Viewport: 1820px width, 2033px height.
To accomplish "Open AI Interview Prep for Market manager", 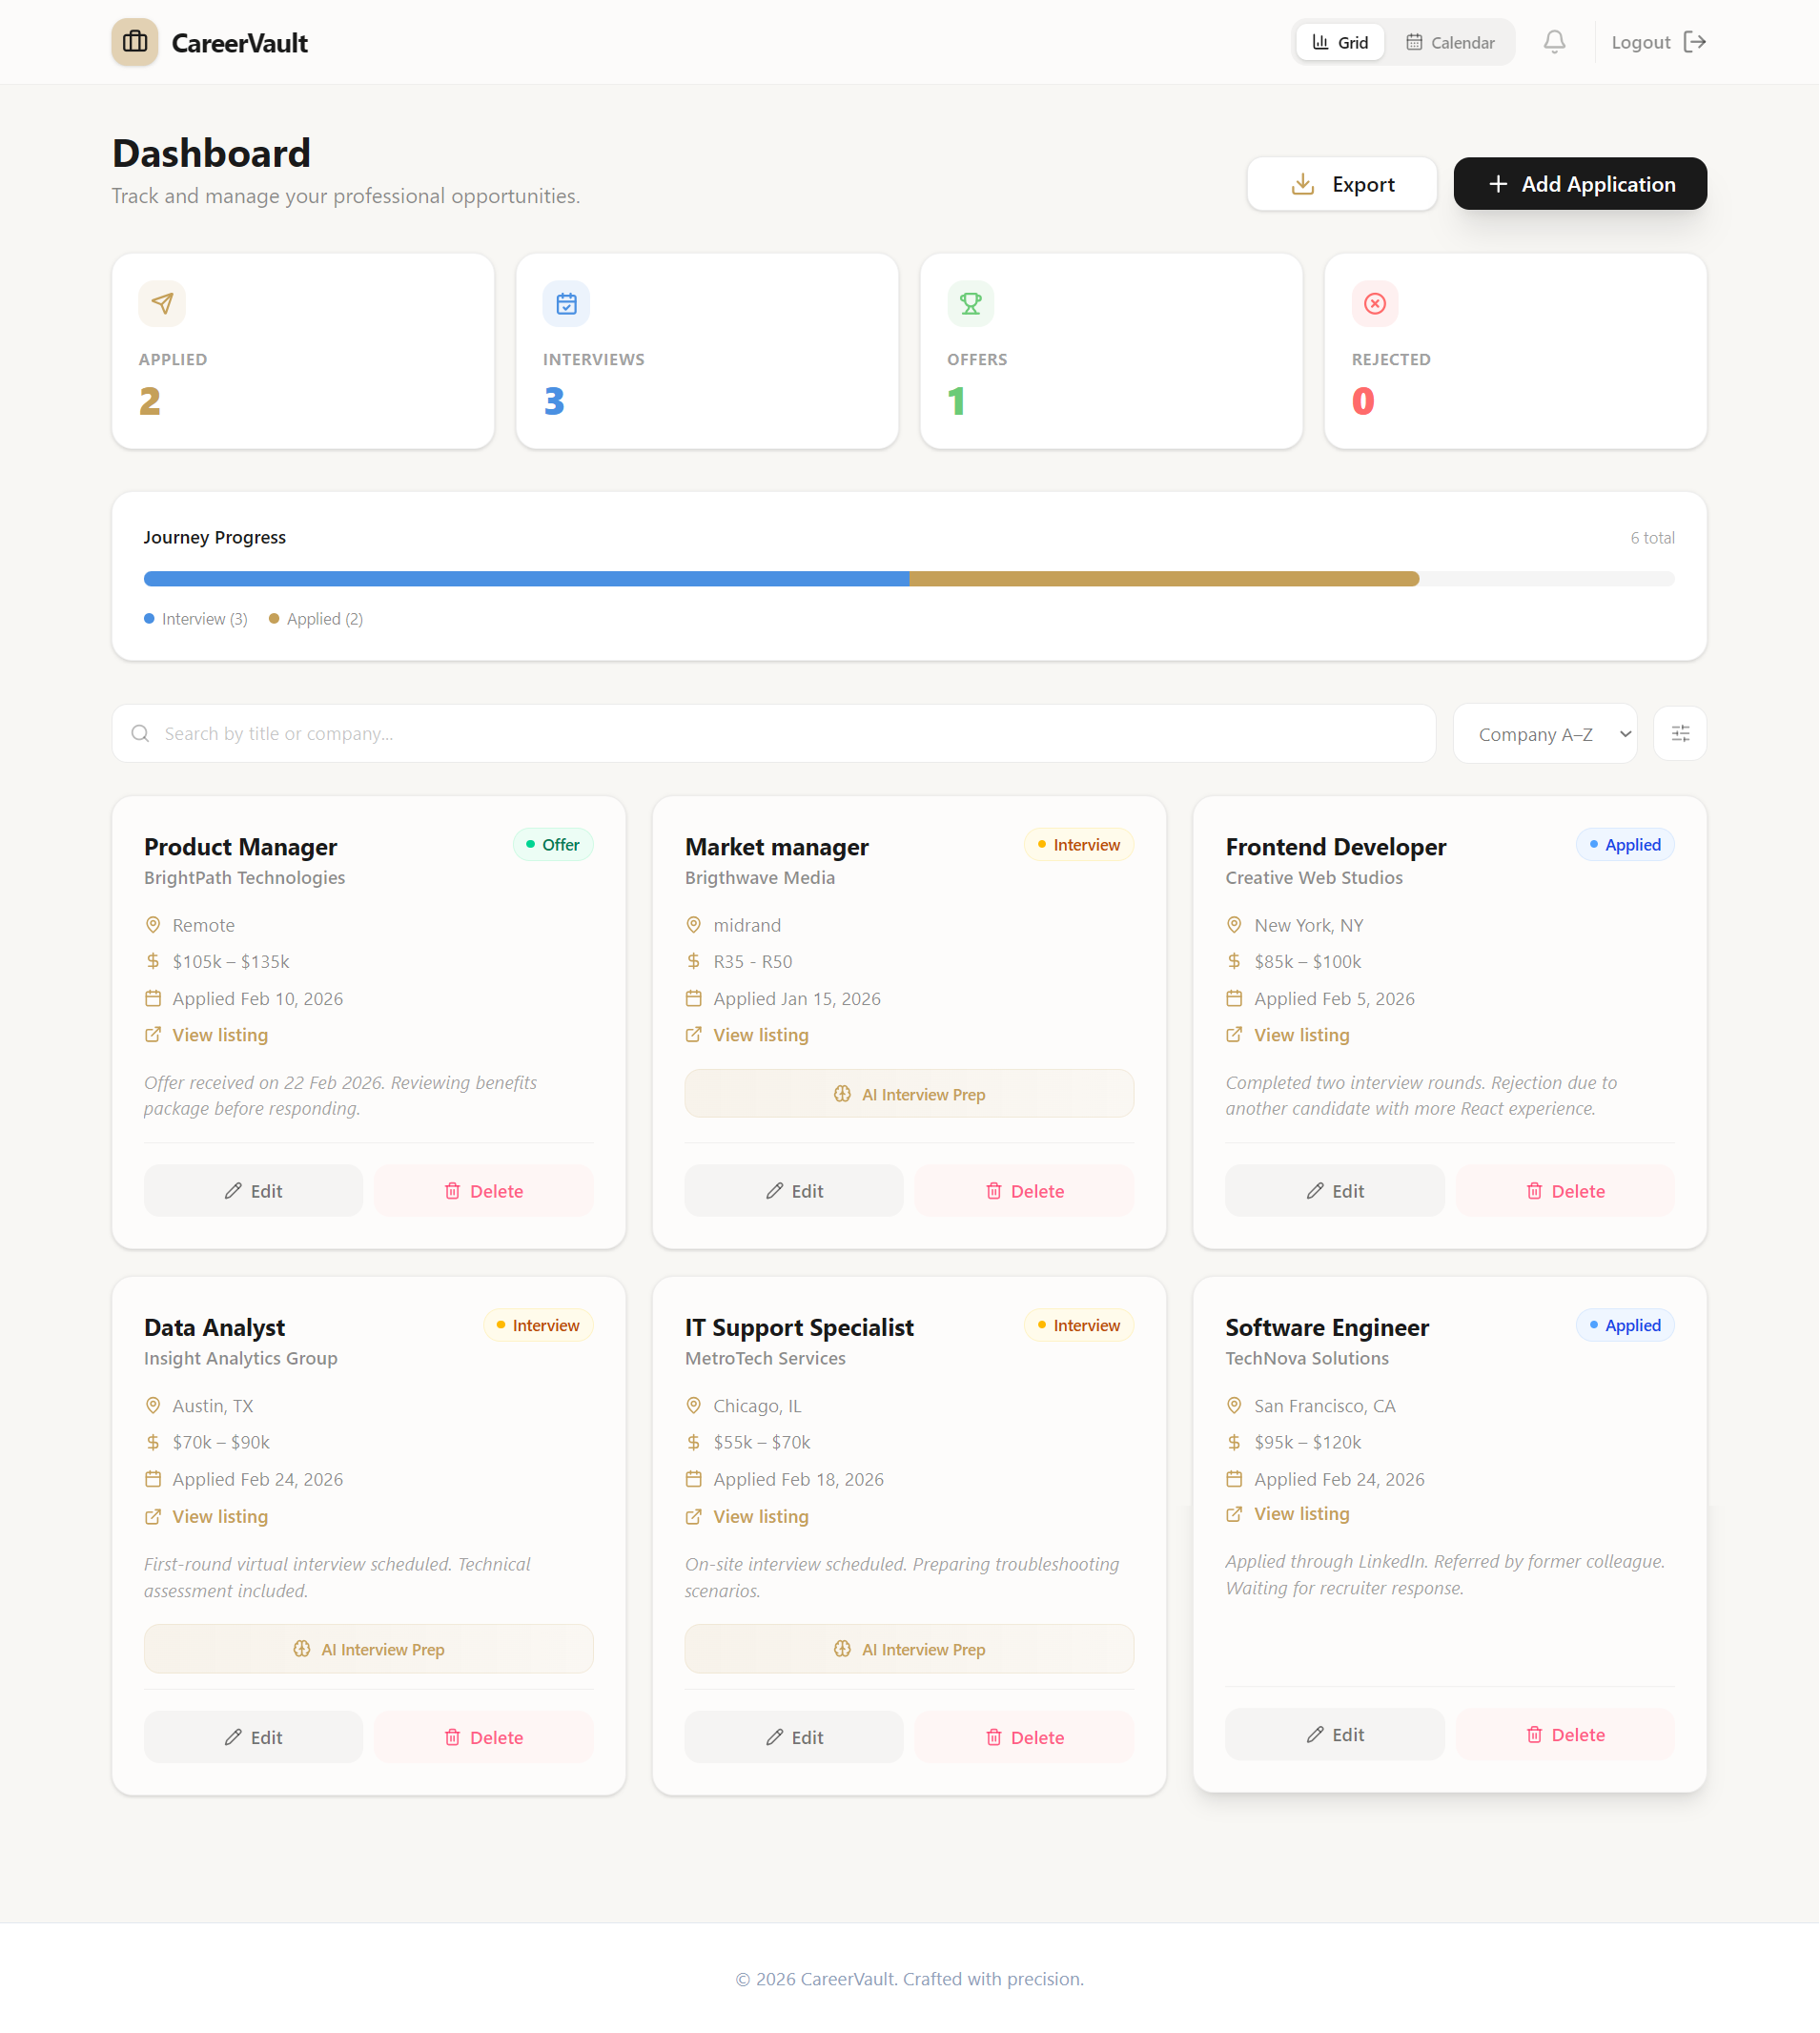I will 910,1094.
